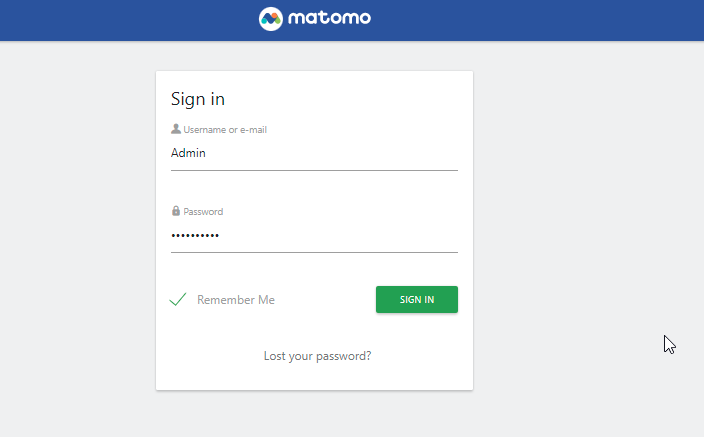Click the Admin text in username field
Image resolution: width=704 pixels, height=437 pixels.
click(x=188, y=154)
